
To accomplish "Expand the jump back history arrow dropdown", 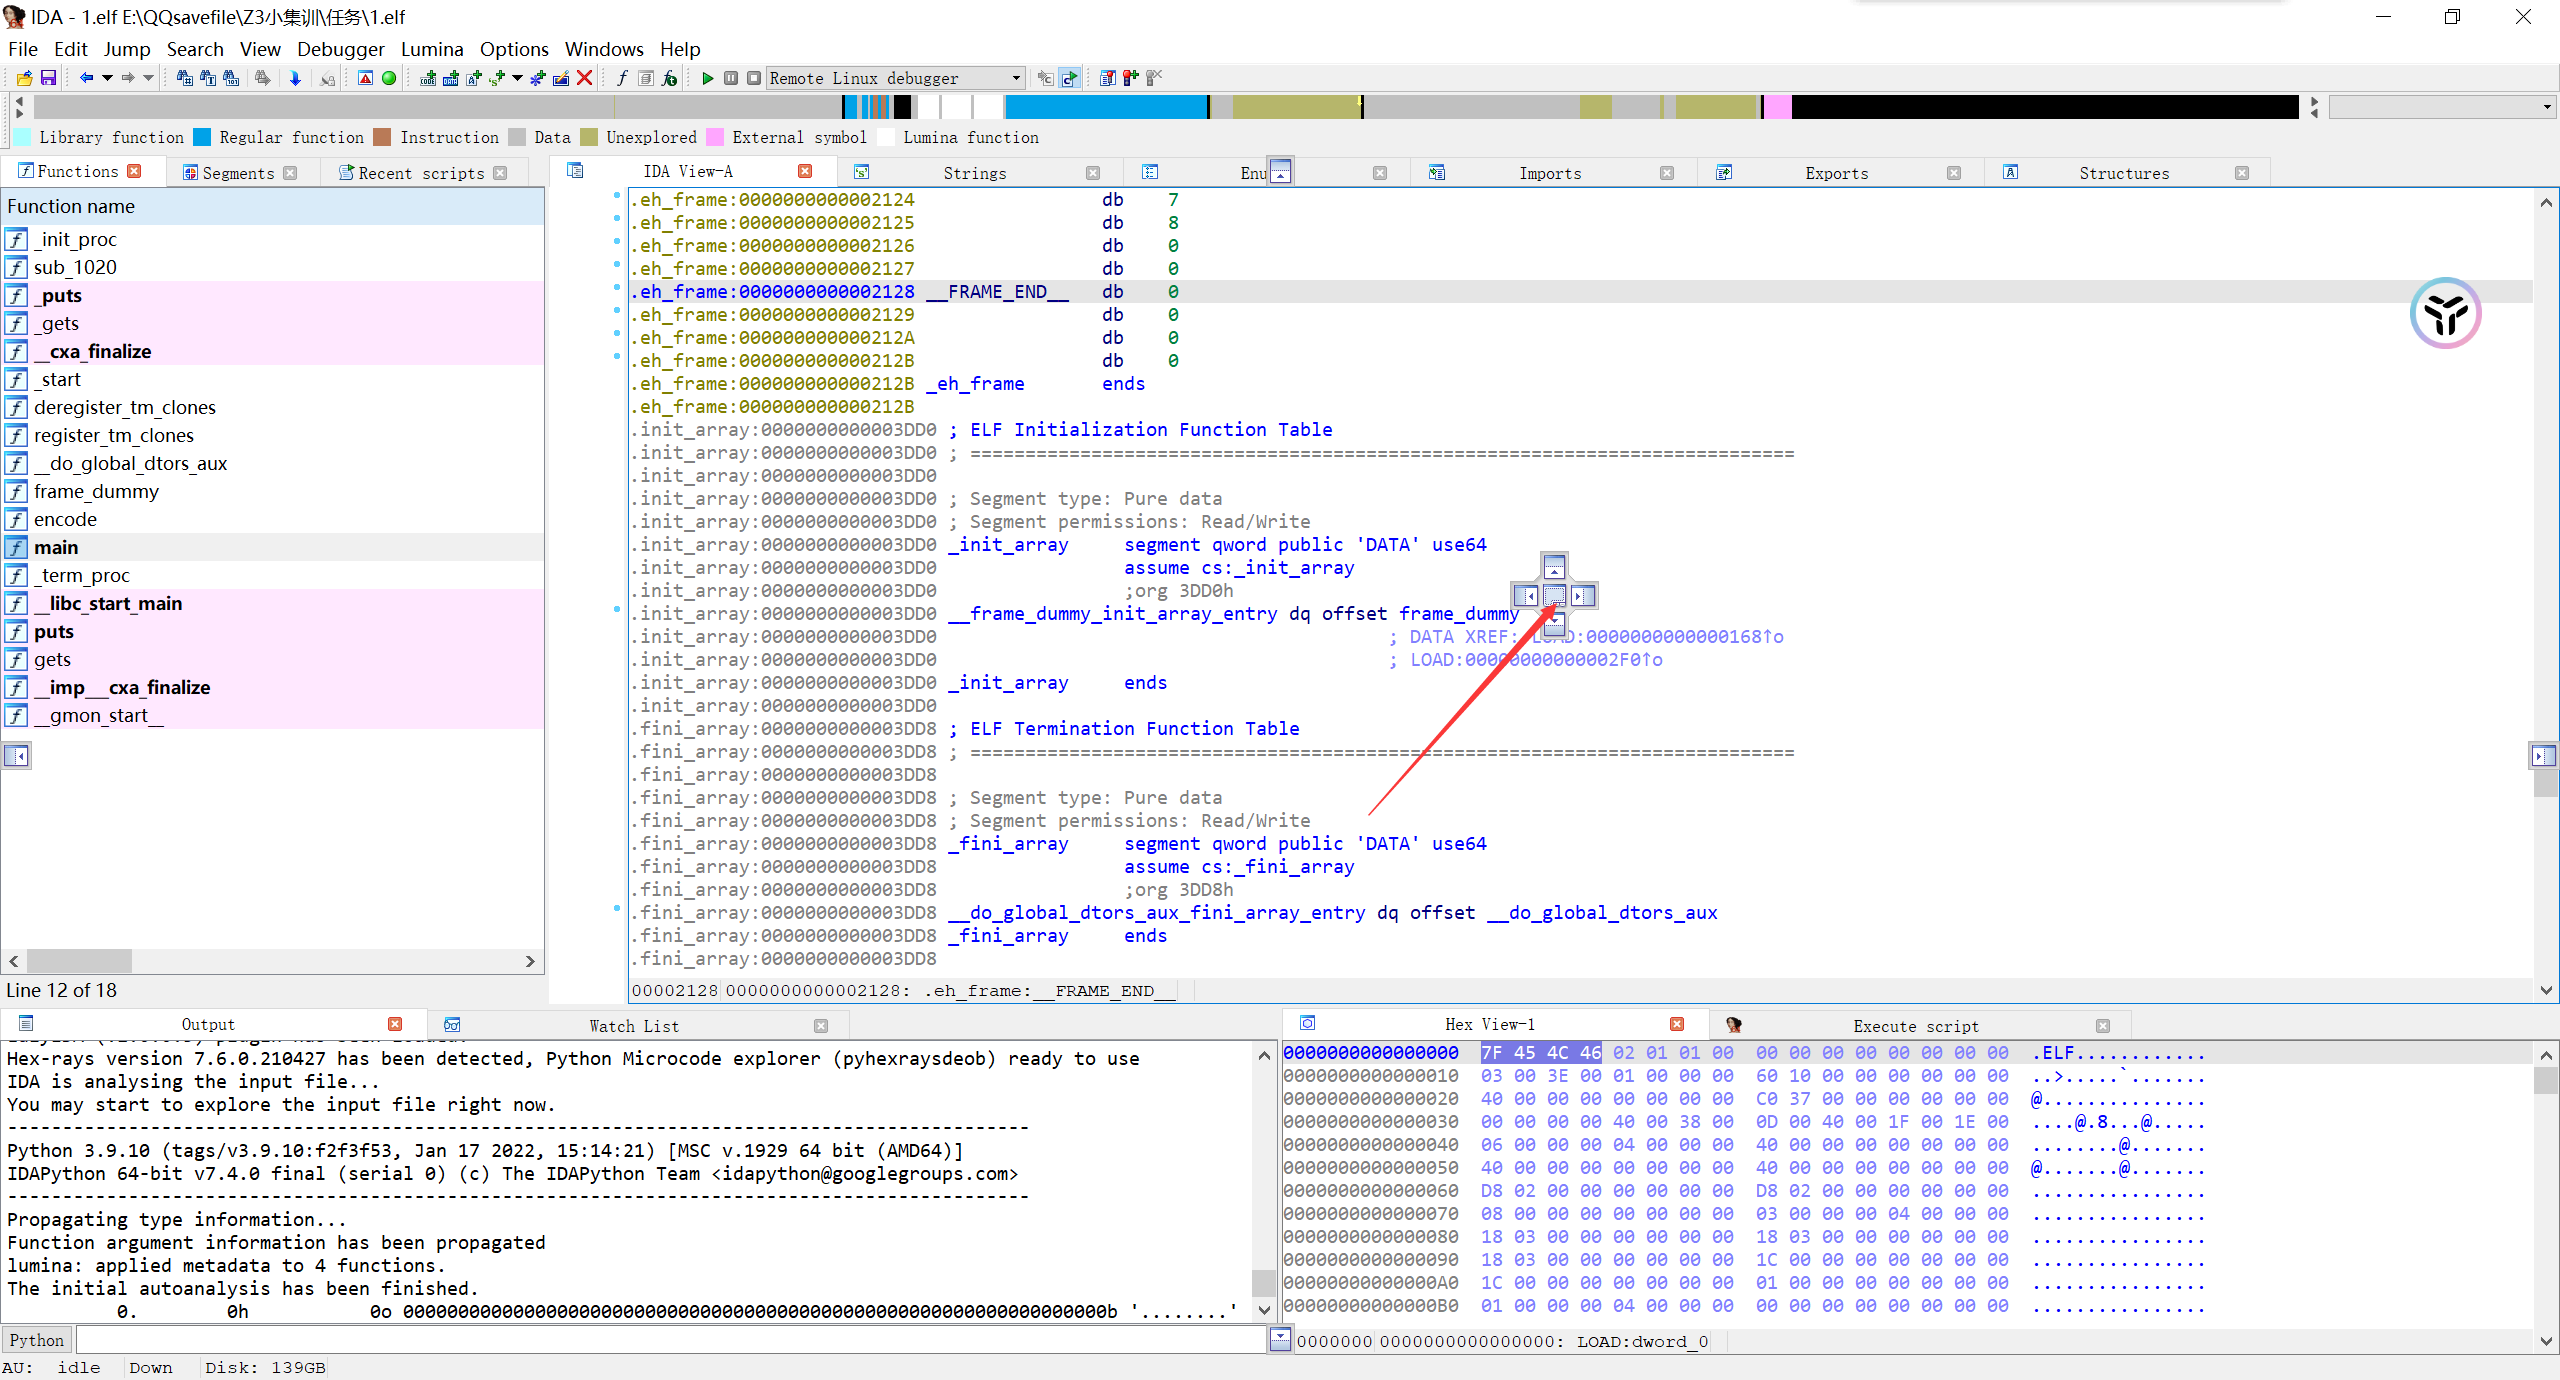I will click(x=107, y=78).
